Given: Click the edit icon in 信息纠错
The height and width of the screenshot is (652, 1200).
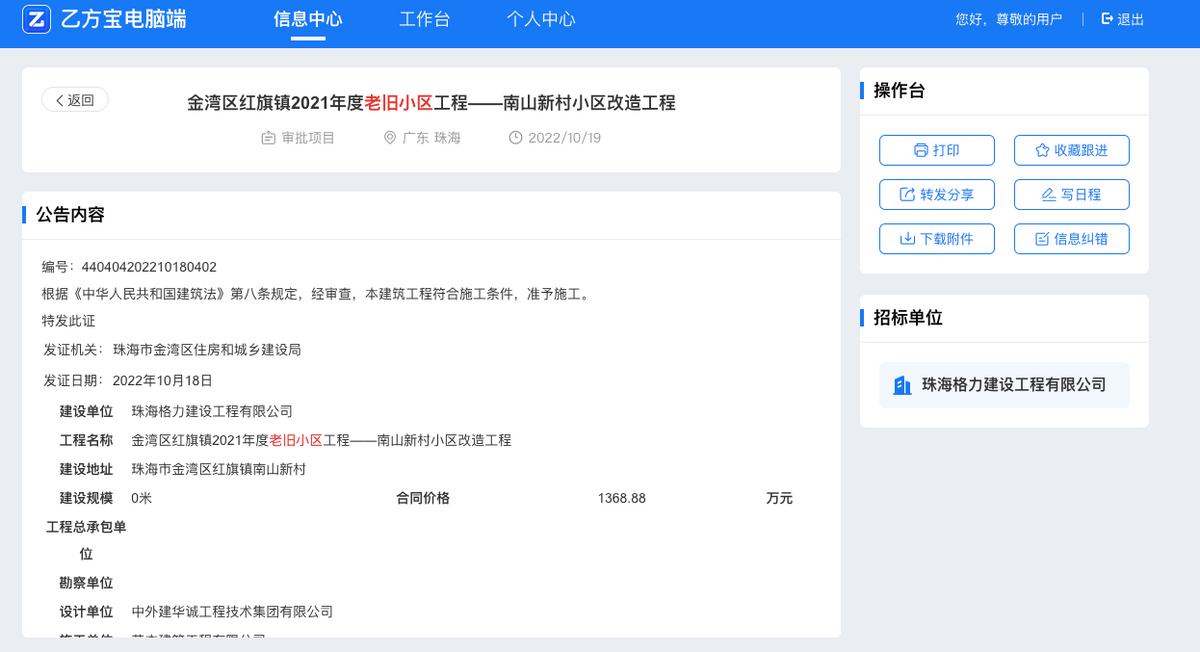Looking at the screenshot, I should point(1042,239).
